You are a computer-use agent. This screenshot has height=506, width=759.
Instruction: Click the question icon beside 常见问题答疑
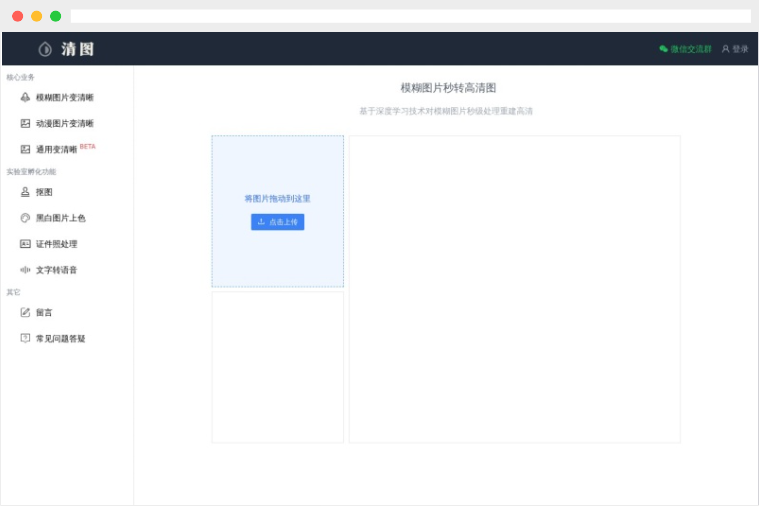(25, 338)
